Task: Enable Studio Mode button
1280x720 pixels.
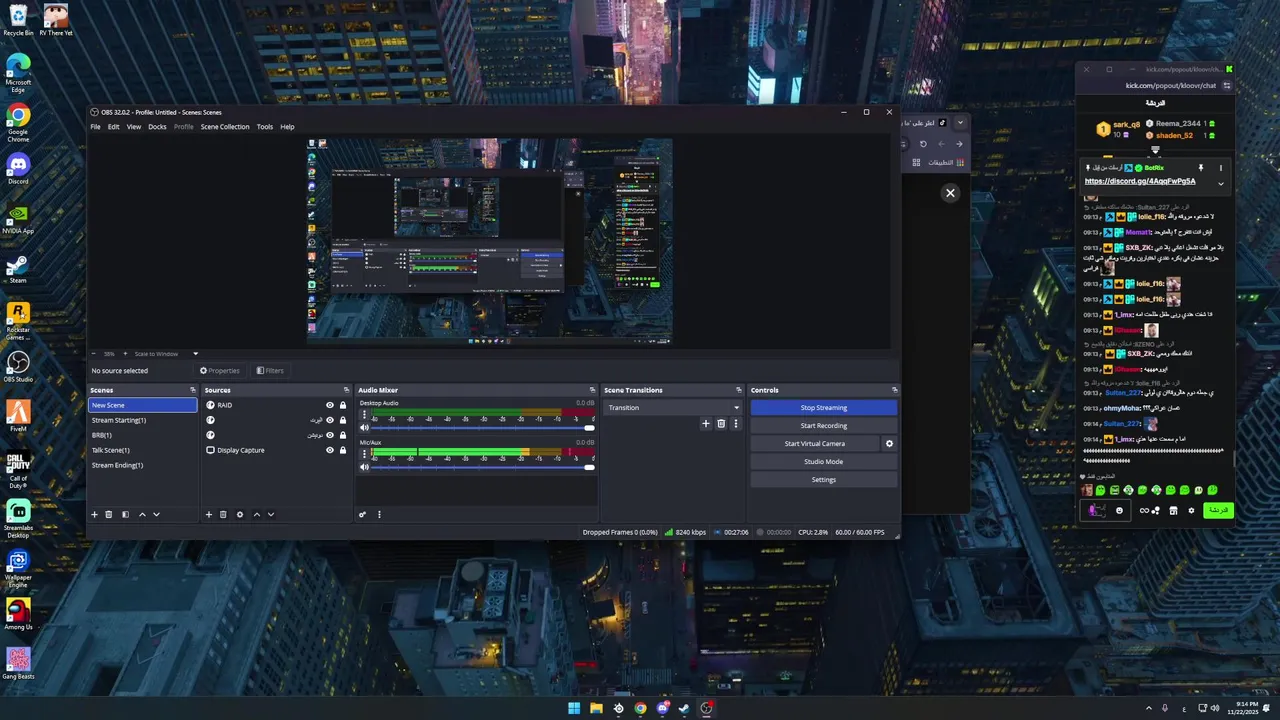Action: 823,461
